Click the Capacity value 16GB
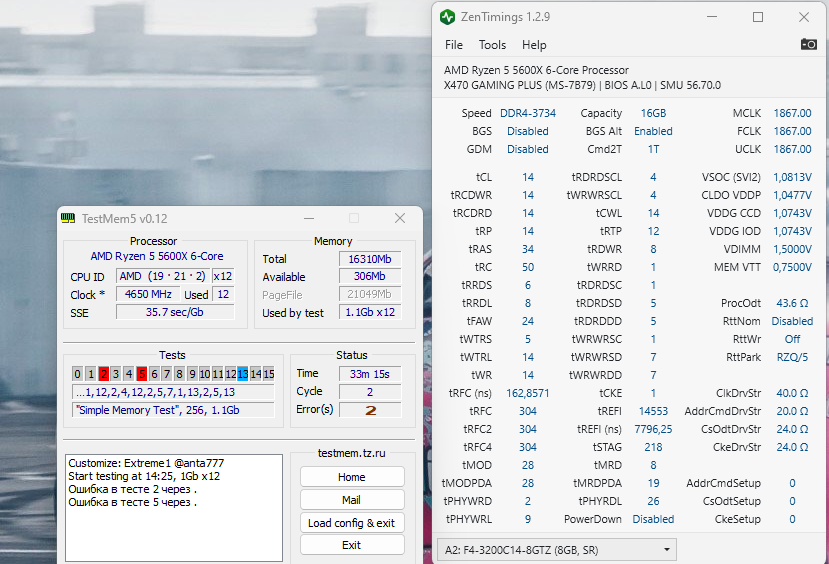The height and width of the screenshot is (564, 829). point(653,113)
